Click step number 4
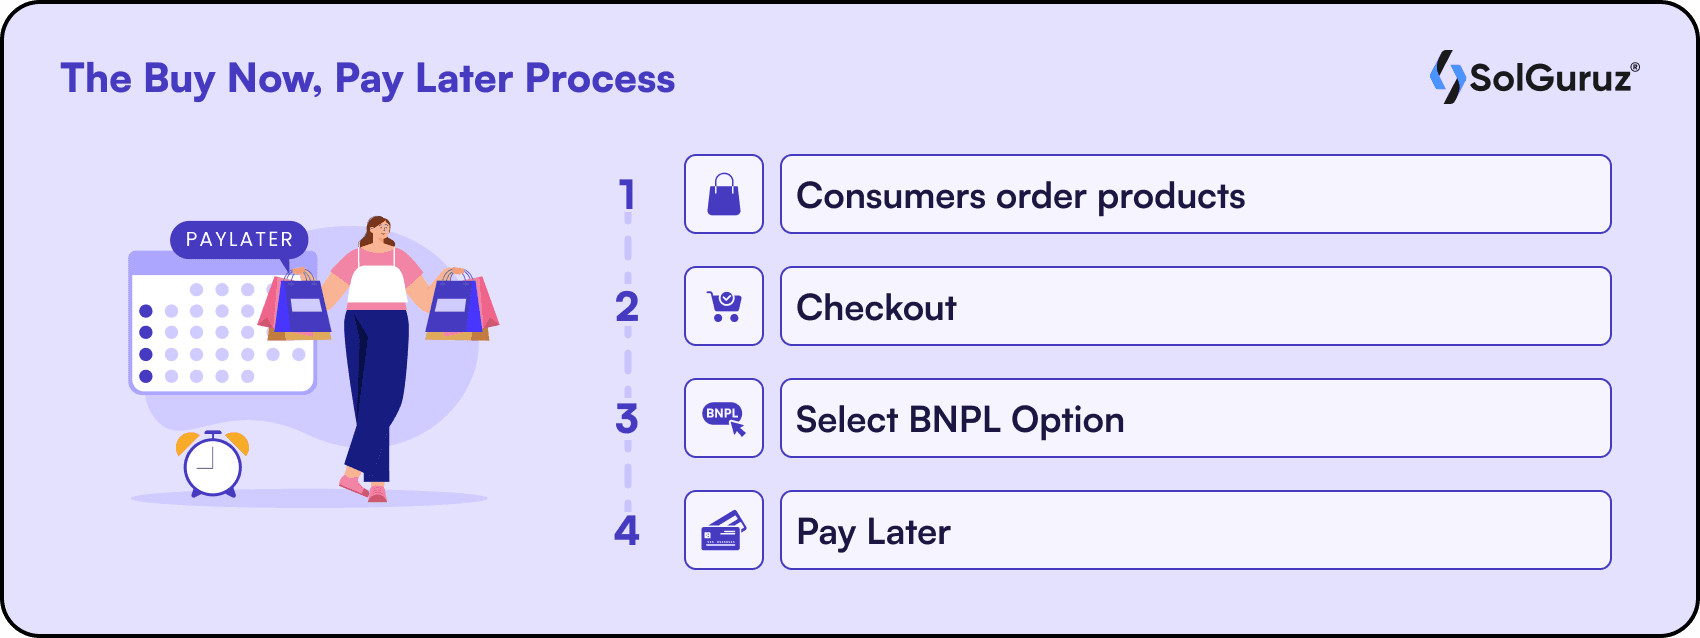The width and height of the screenshot is (1700, 638). tap(627, 530)
